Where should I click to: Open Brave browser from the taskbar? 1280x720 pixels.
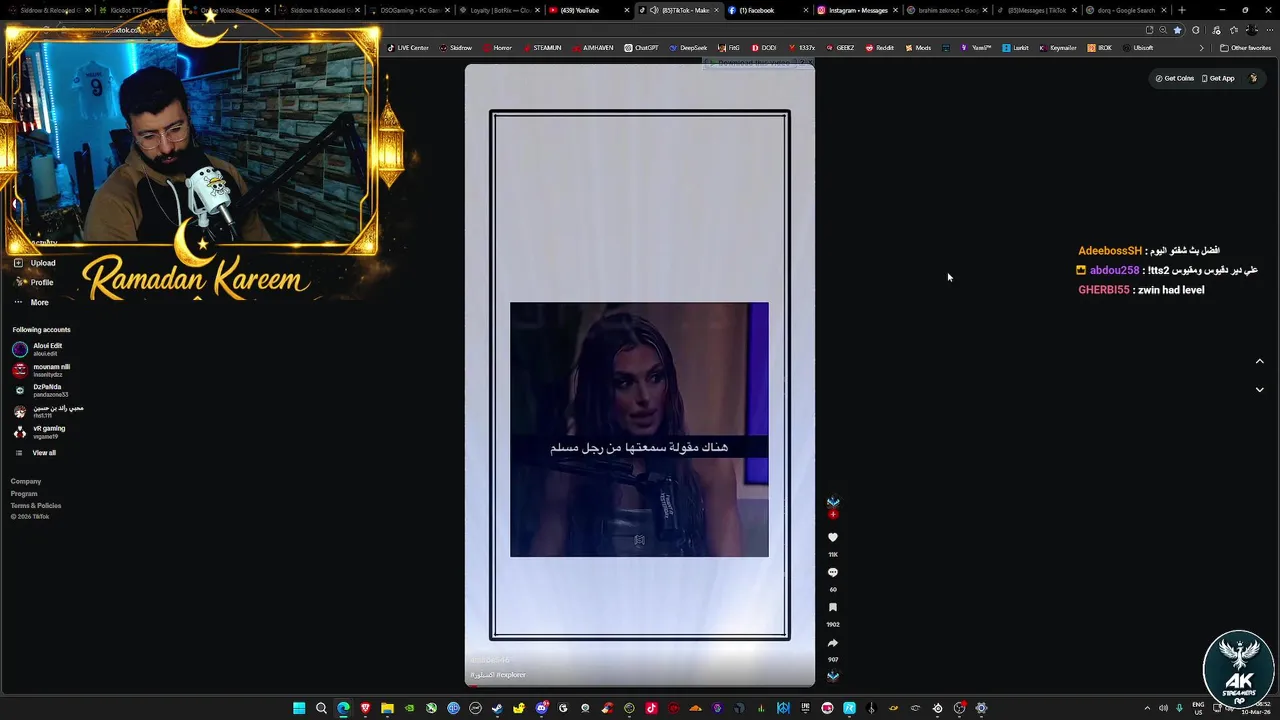click(x=365, y=708)
